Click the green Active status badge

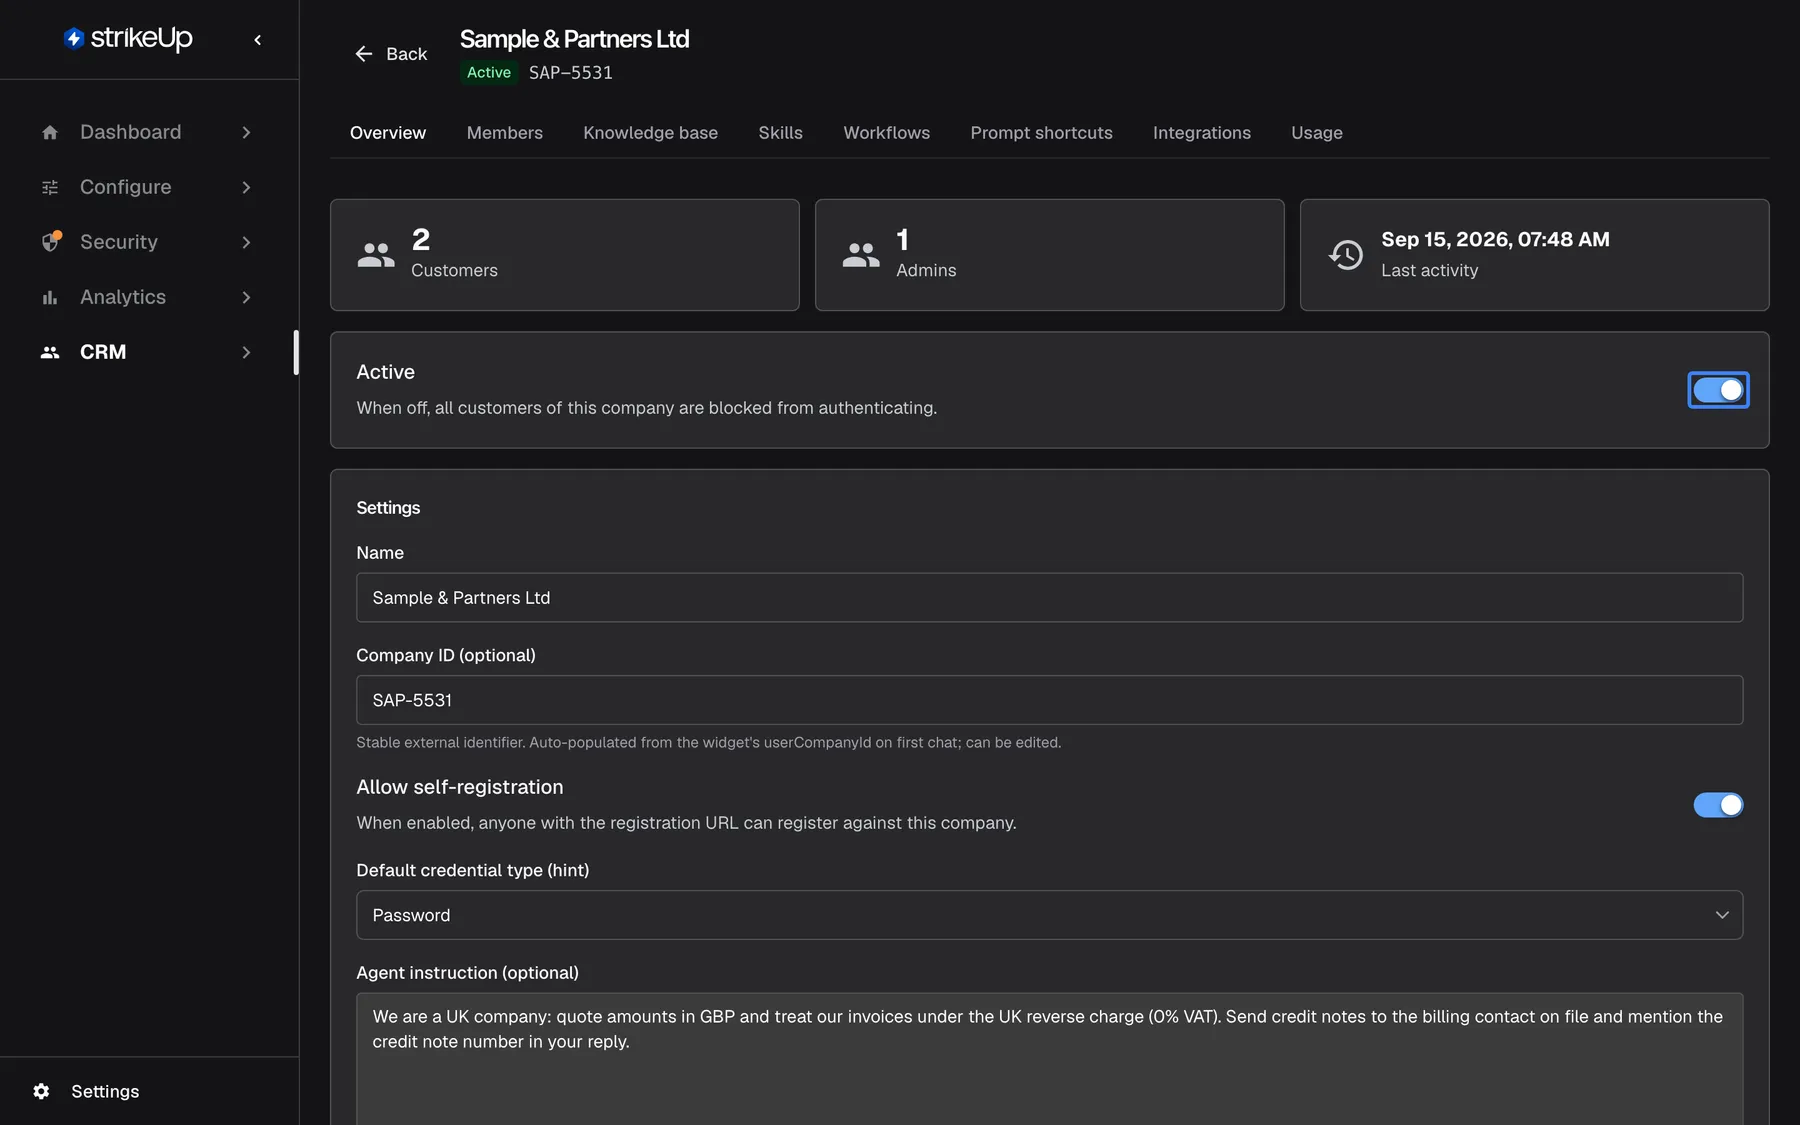point(489,72)
